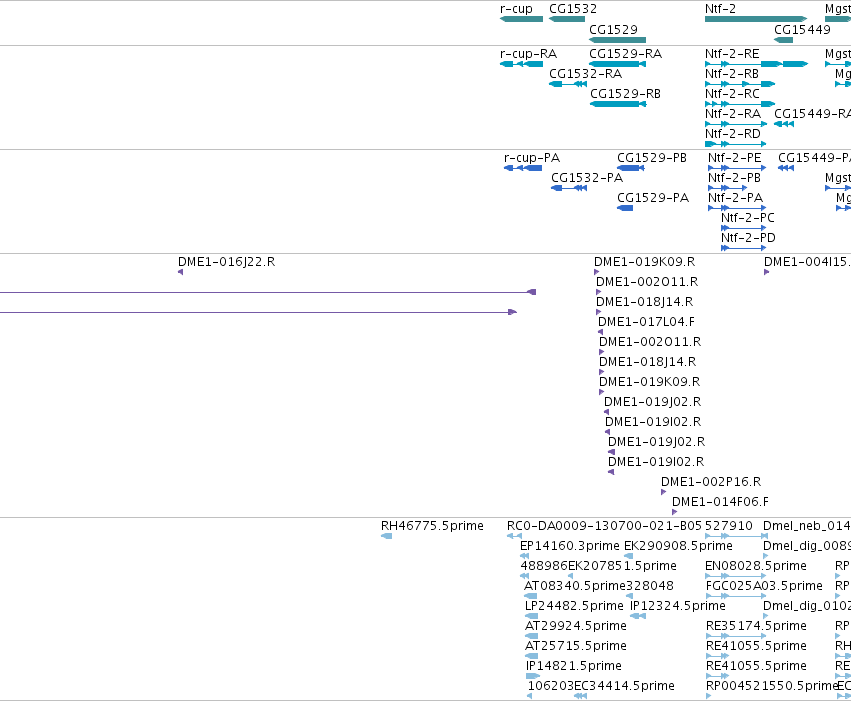Open the FGC025A03.5prime EST
This screenshot has width=851, height=701.
coord(737,597)
